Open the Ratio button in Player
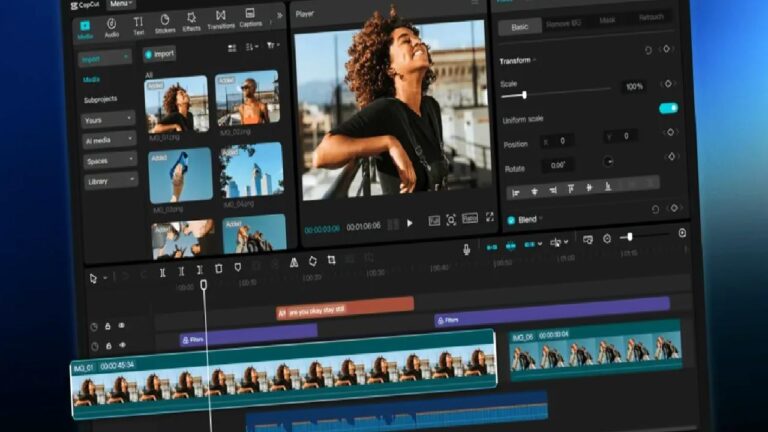 pyautogui.click(x=470, y=218)
